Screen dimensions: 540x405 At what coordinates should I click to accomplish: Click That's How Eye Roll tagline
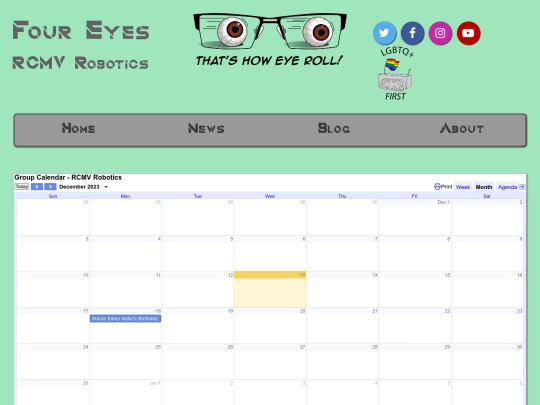coord(269,61)
